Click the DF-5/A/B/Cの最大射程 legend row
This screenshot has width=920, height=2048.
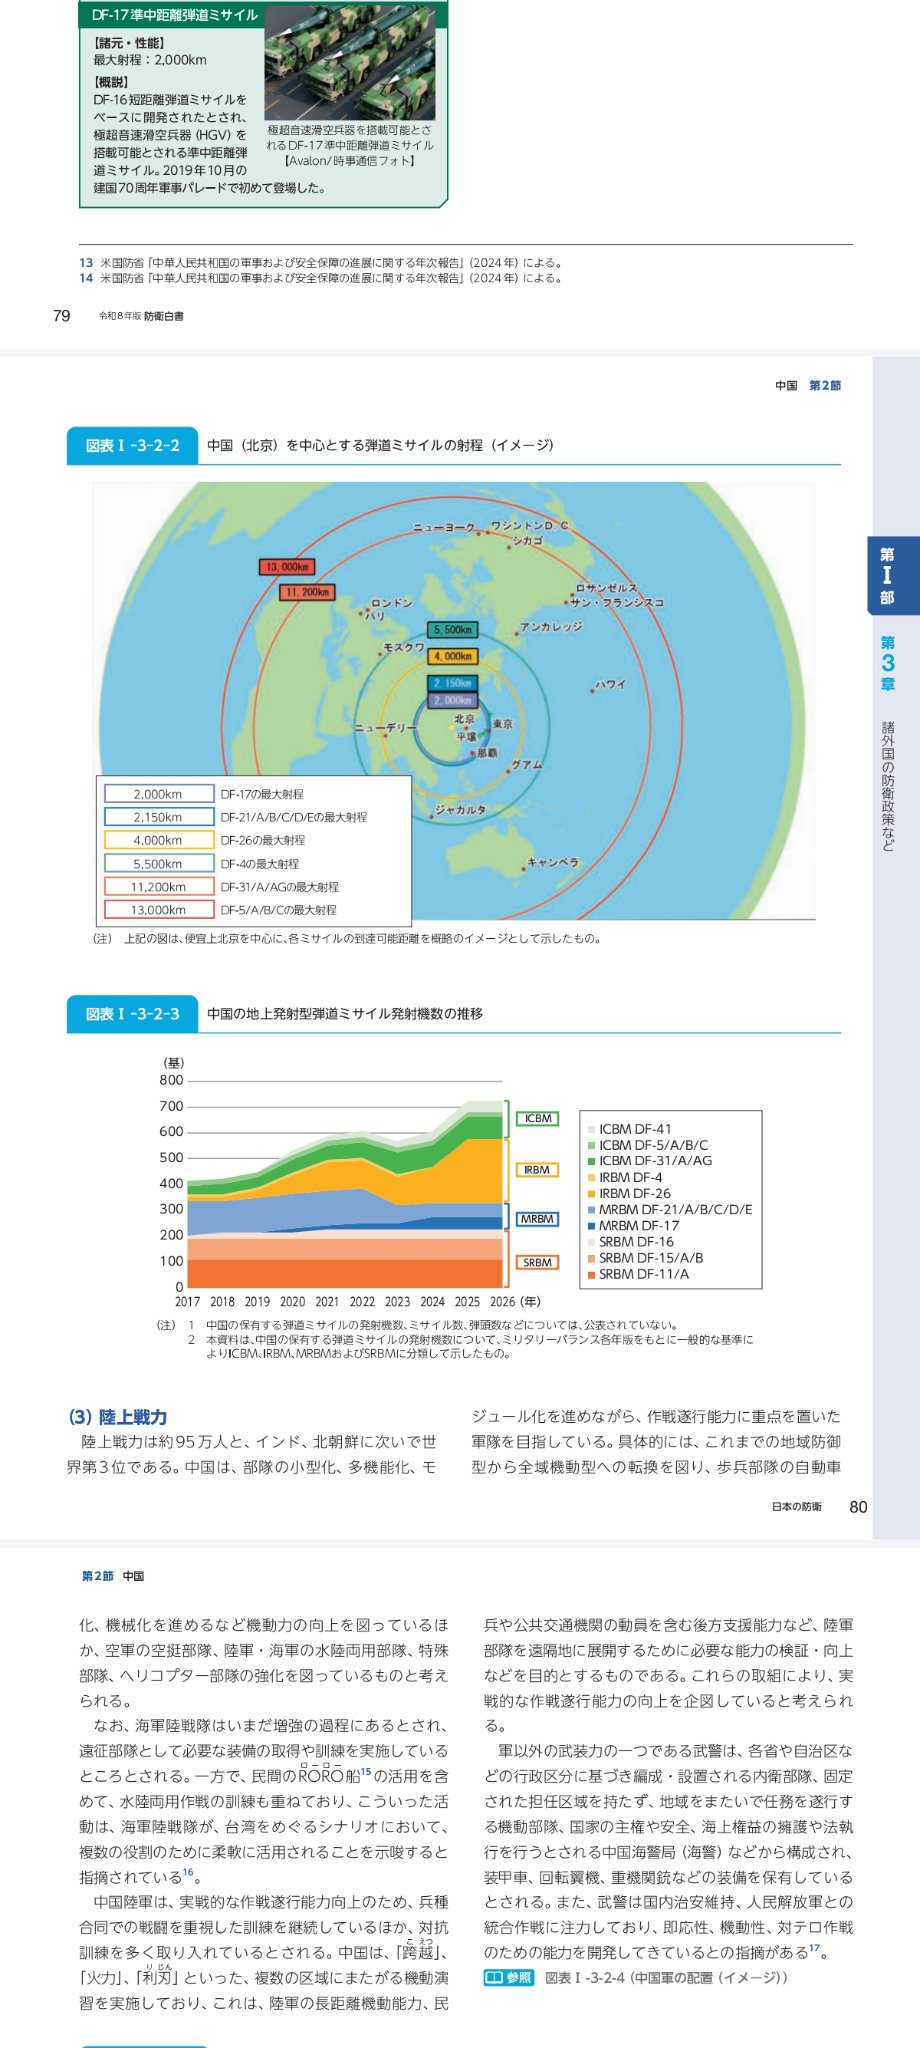pos(221,910)
